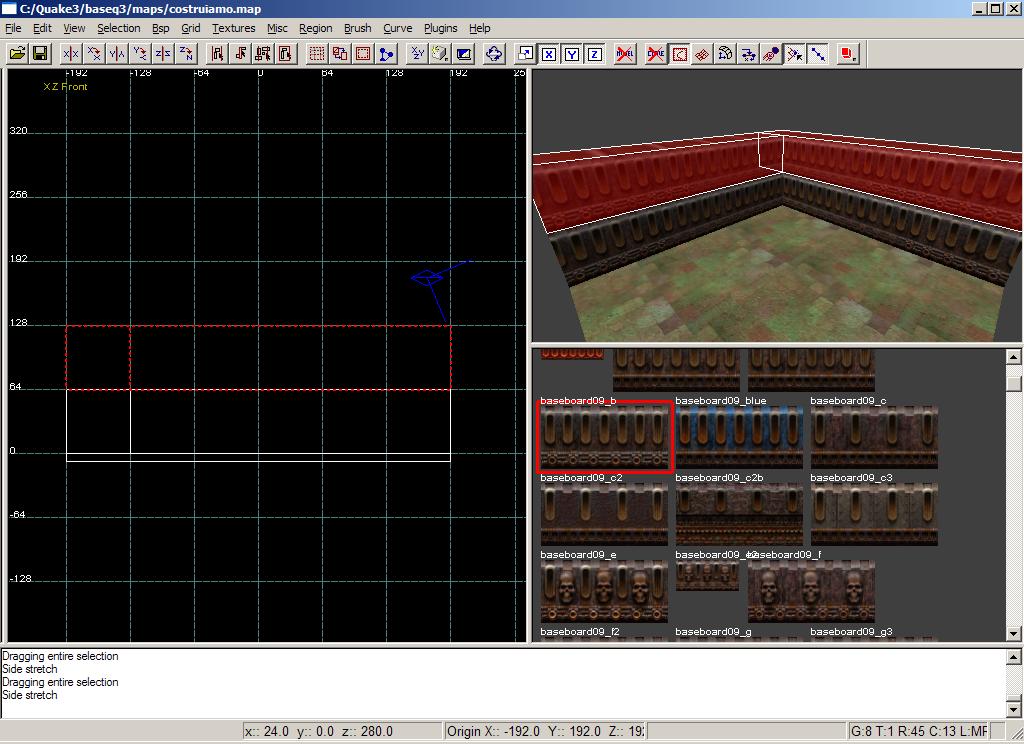1024x744 pixels.
Task: Click the Select Touching icon
Action: click(240, 54)
